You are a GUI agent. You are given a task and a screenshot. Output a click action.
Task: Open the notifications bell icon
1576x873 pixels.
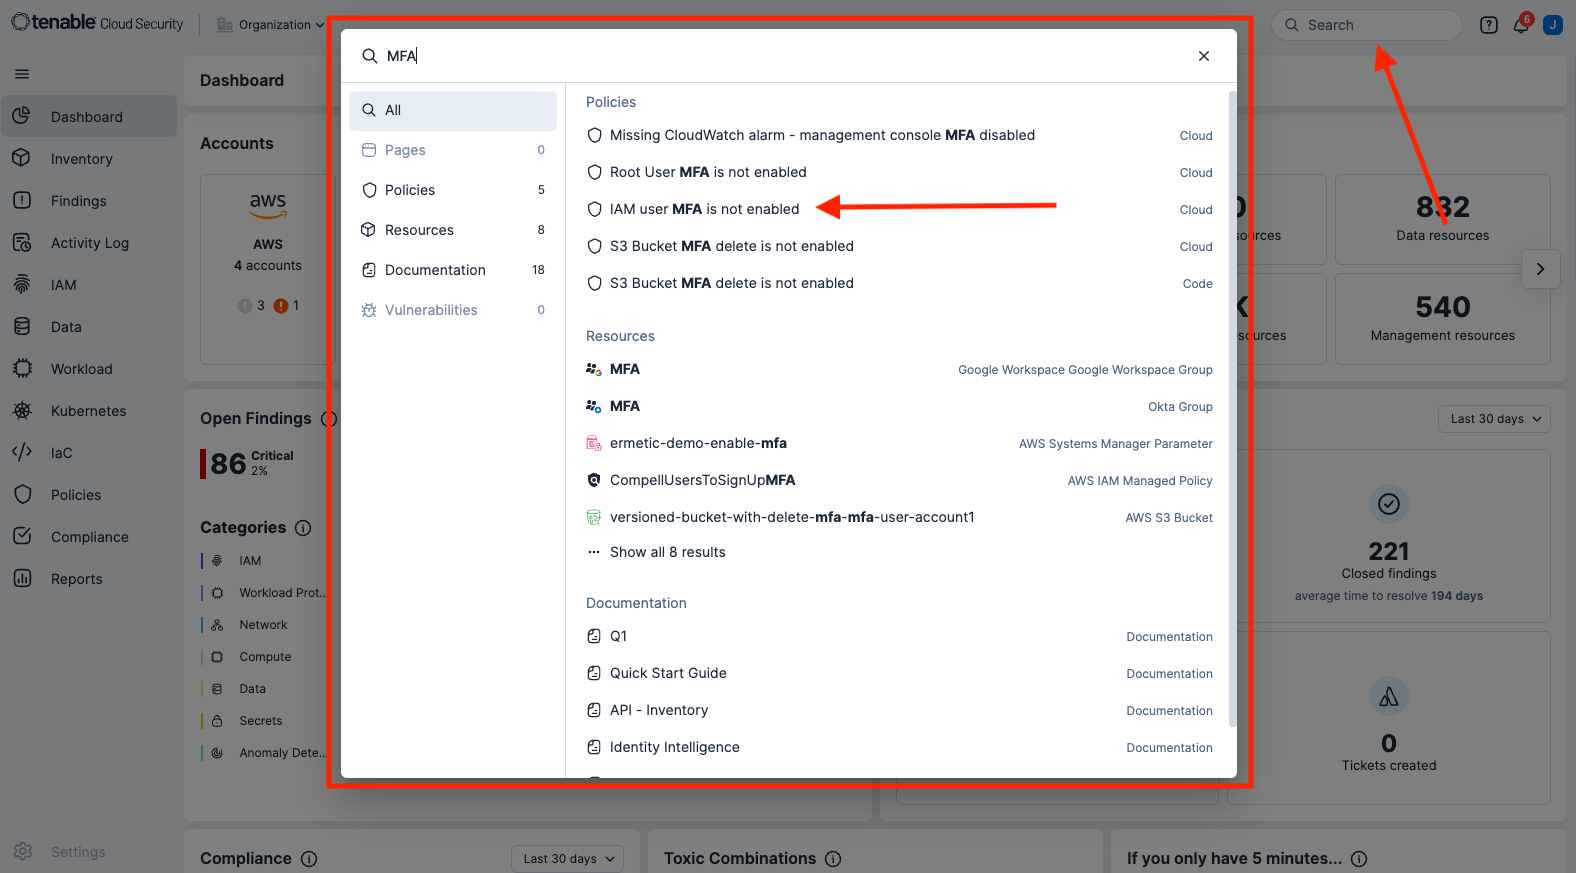pyautogui.click(x=1520, y=26)
